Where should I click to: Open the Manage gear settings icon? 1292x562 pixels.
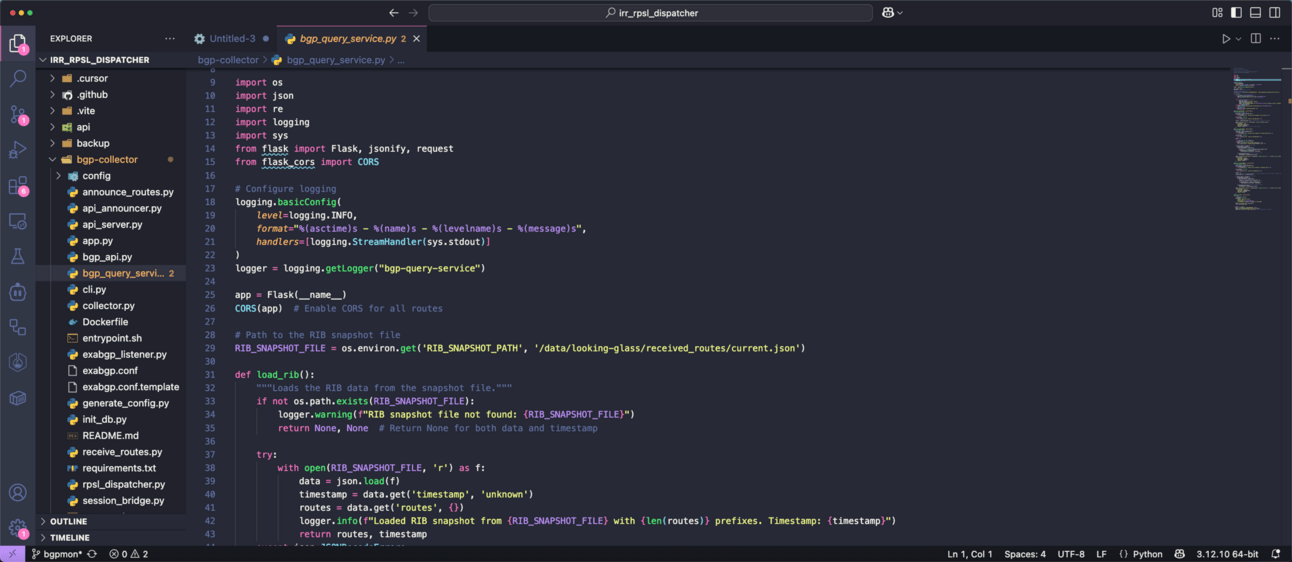(18, 527)
